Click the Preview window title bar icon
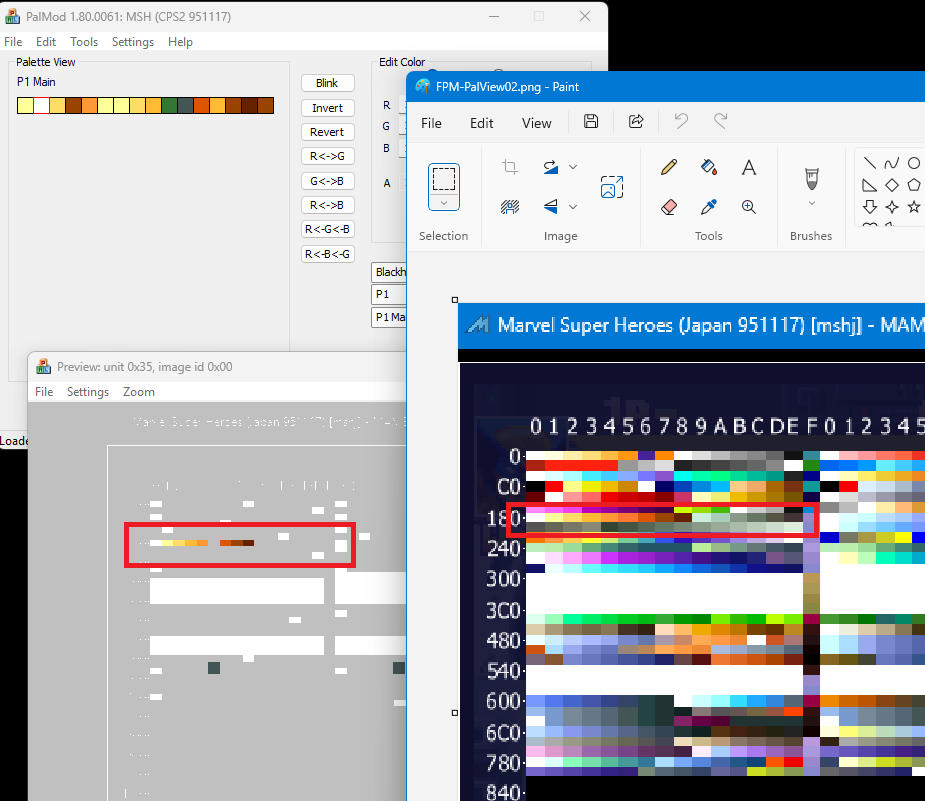The width and height of the screenshot is (925, 801). pyautogui.click(x=43, y=367)
